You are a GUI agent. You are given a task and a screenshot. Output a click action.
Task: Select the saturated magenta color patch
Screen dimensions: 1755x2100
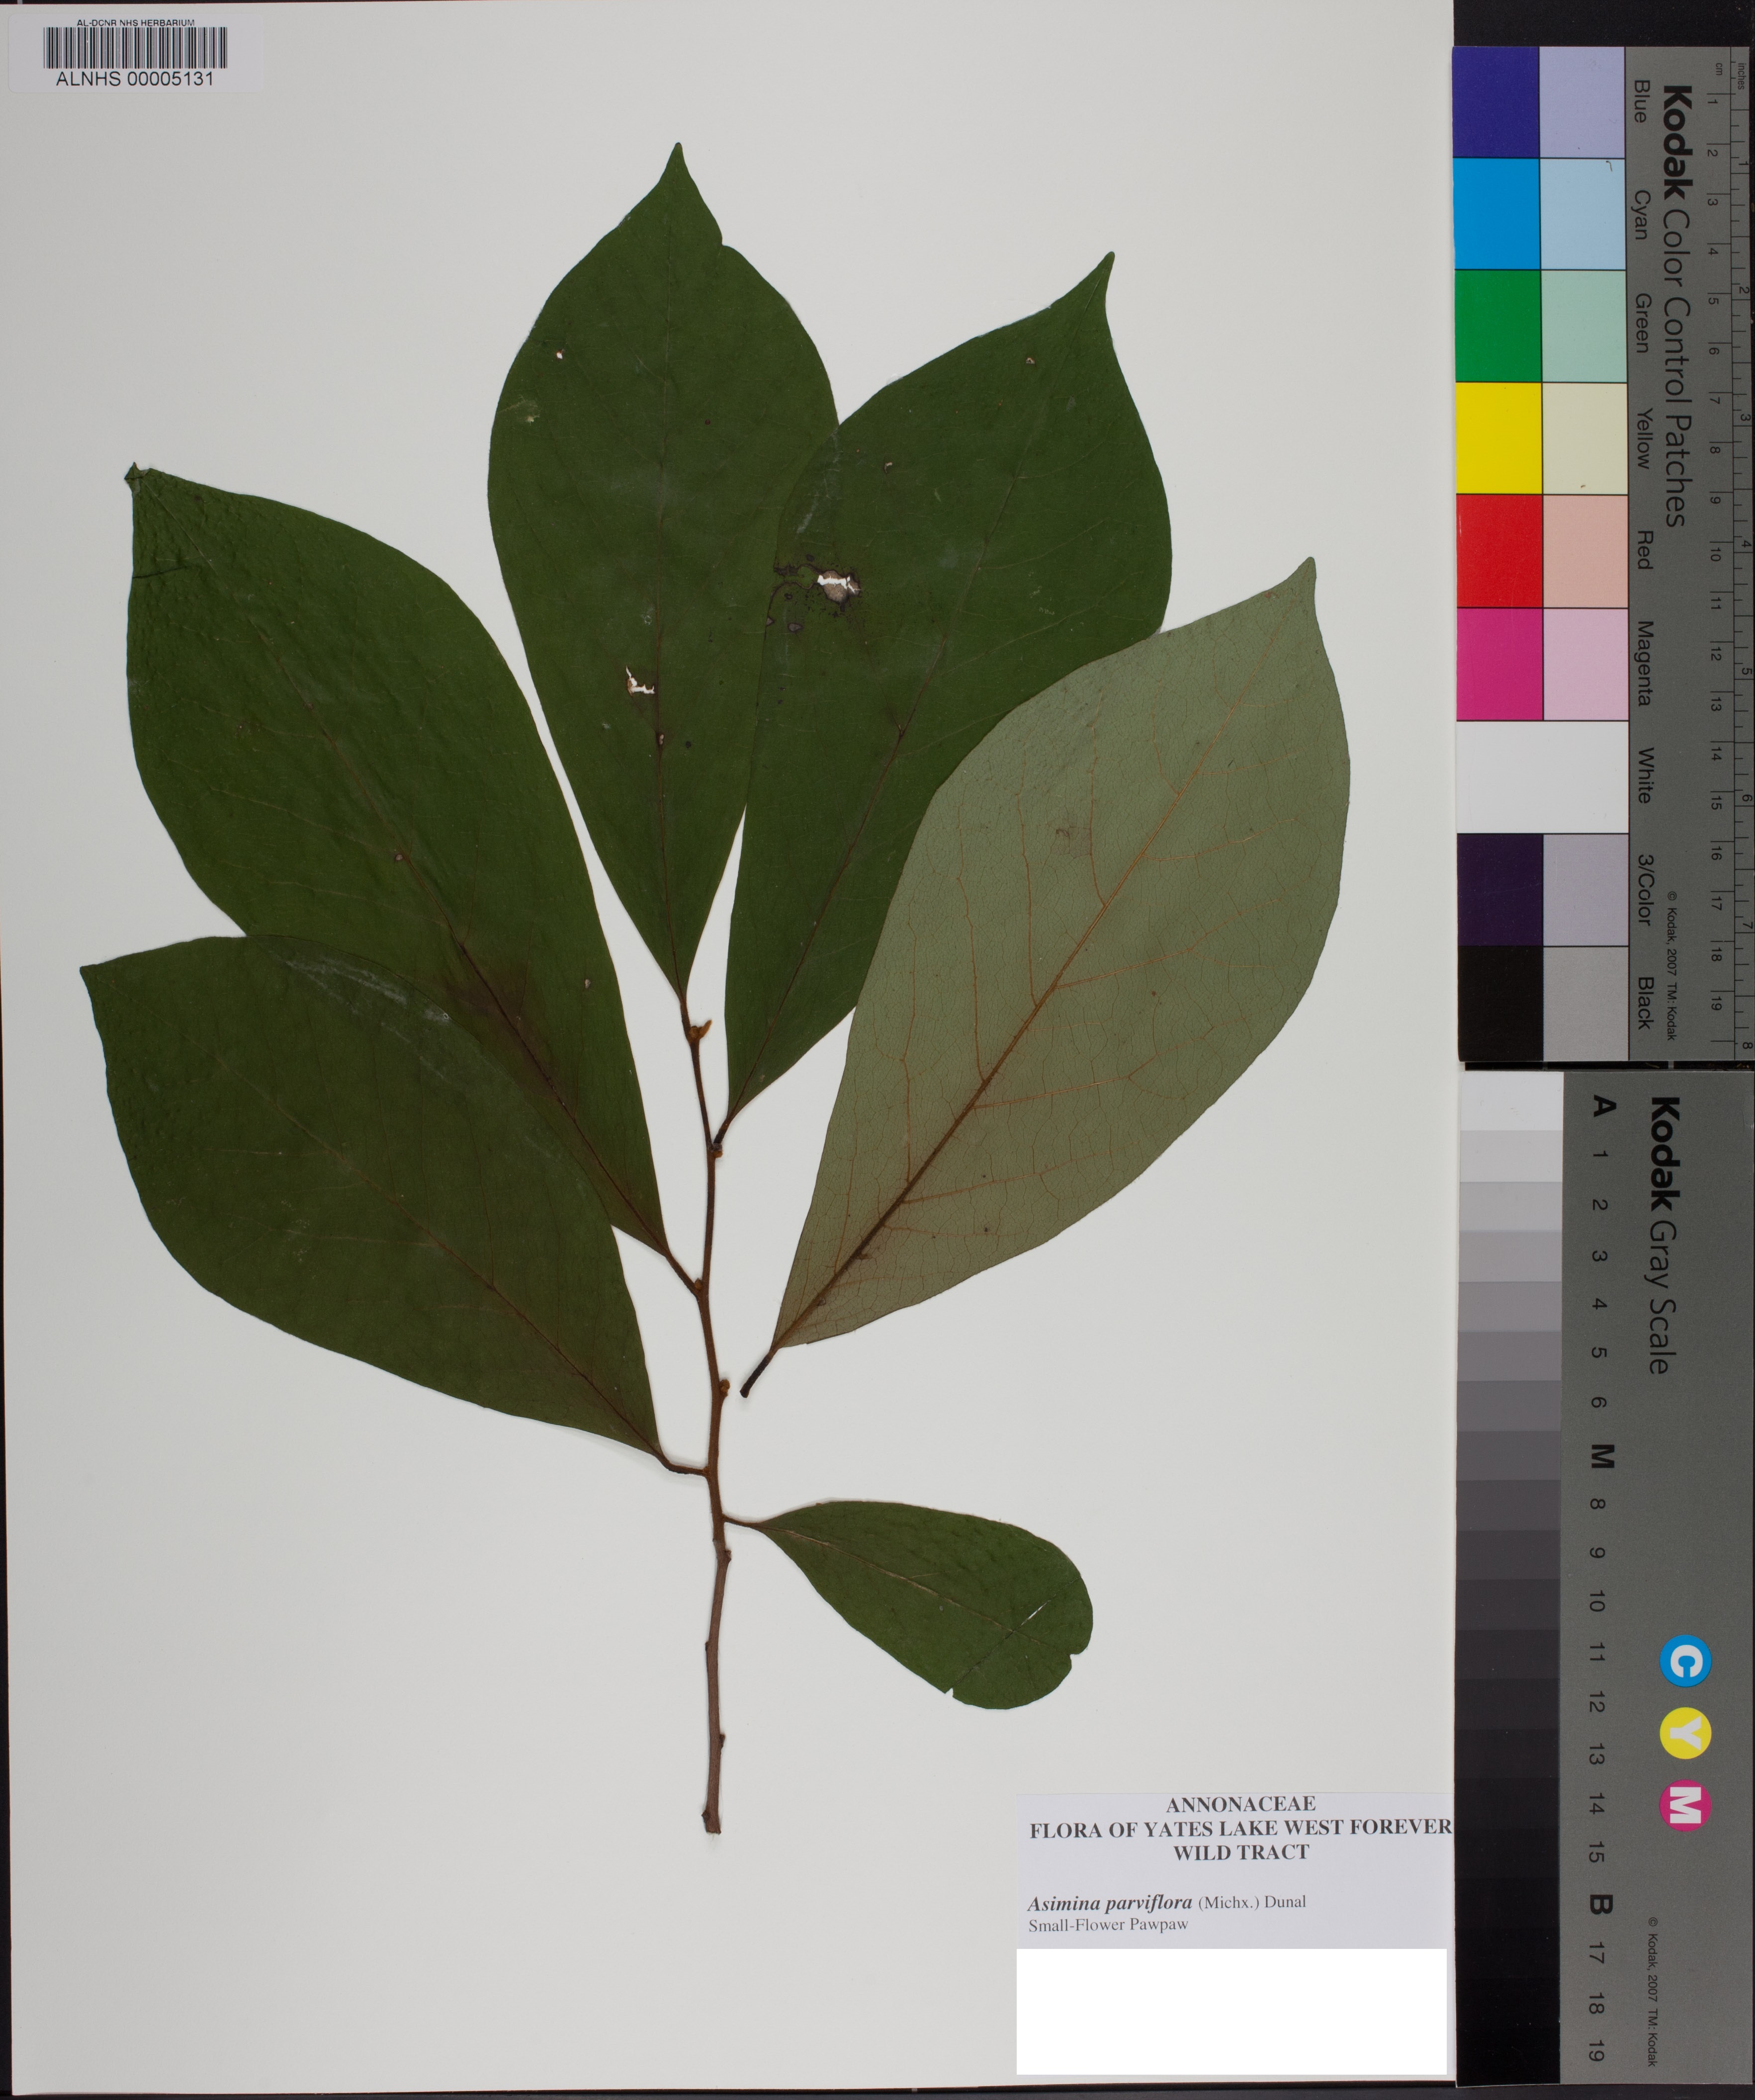pos(1499,663)
